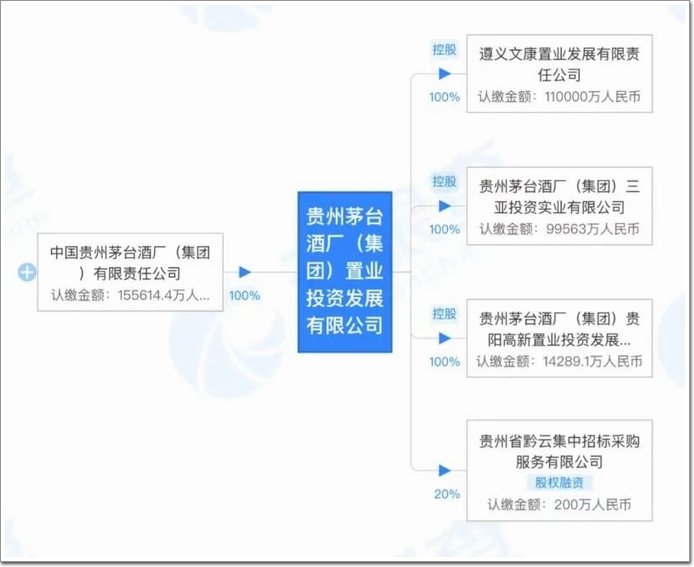694x567 pixels.
Task: Open the 遵义文康置业发展有限责任公司 company card
Action: [x=558, y=64]
